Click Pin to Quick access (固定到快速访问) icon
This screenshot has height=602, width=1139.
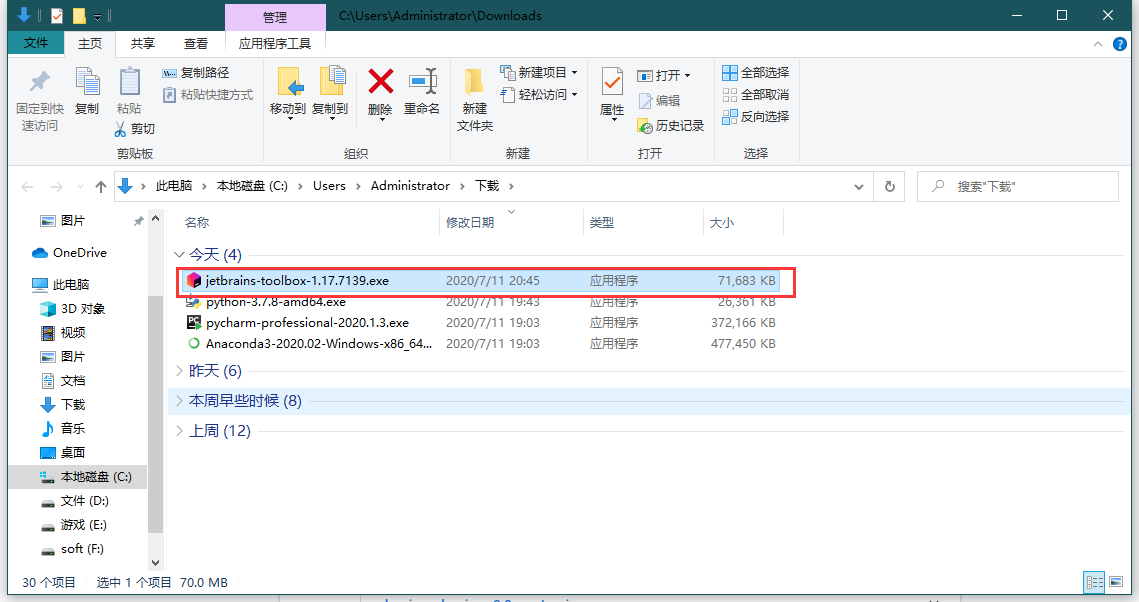tap(40, 83)
